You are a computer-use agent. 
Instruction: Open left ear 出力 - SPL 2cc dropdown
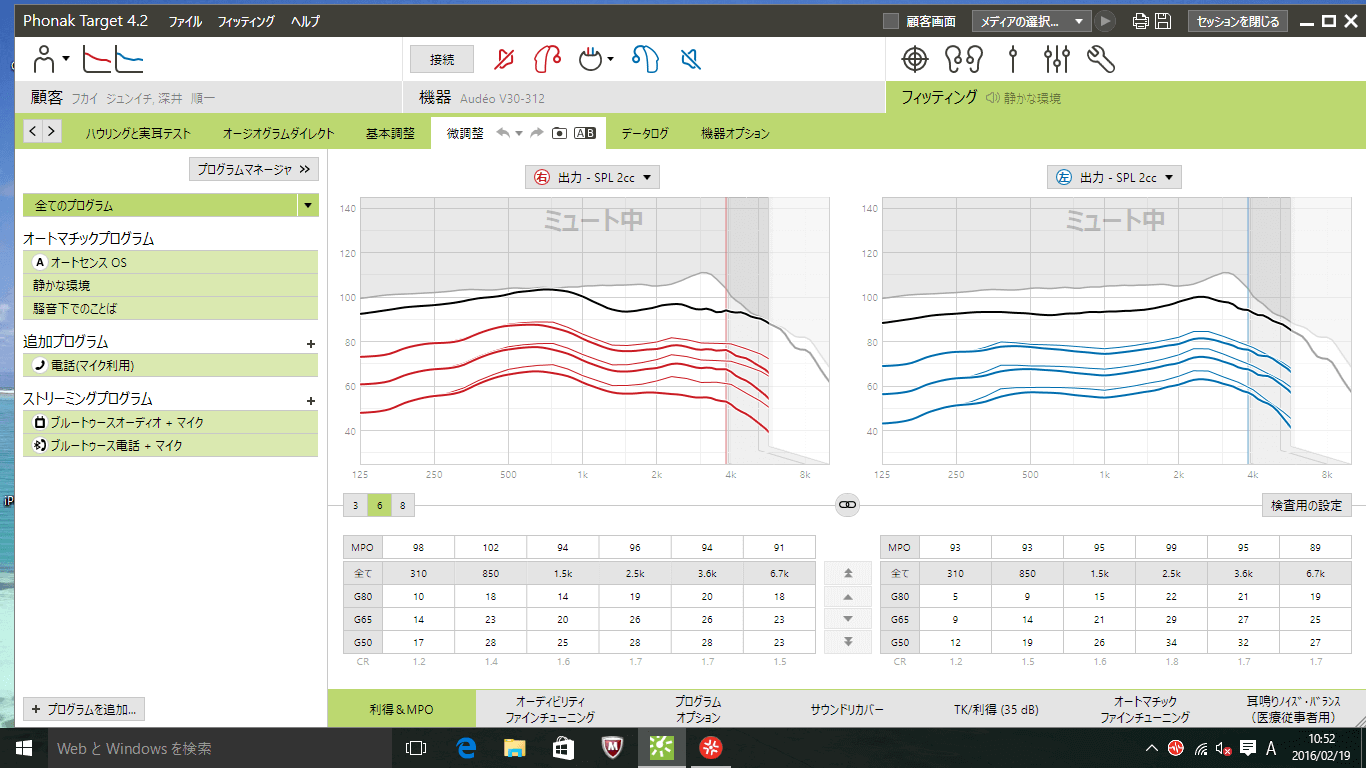click(x=1114, y=177)
